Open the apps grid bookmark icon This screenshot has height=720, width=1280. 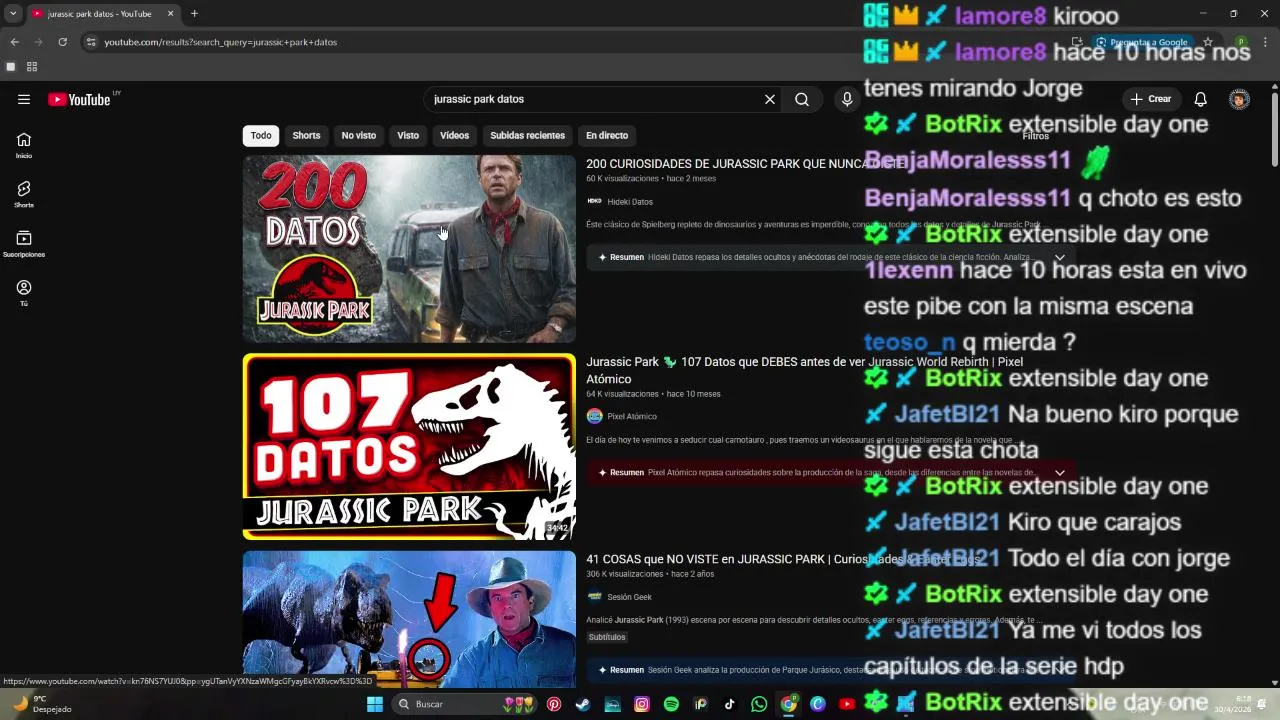(32, 67)
